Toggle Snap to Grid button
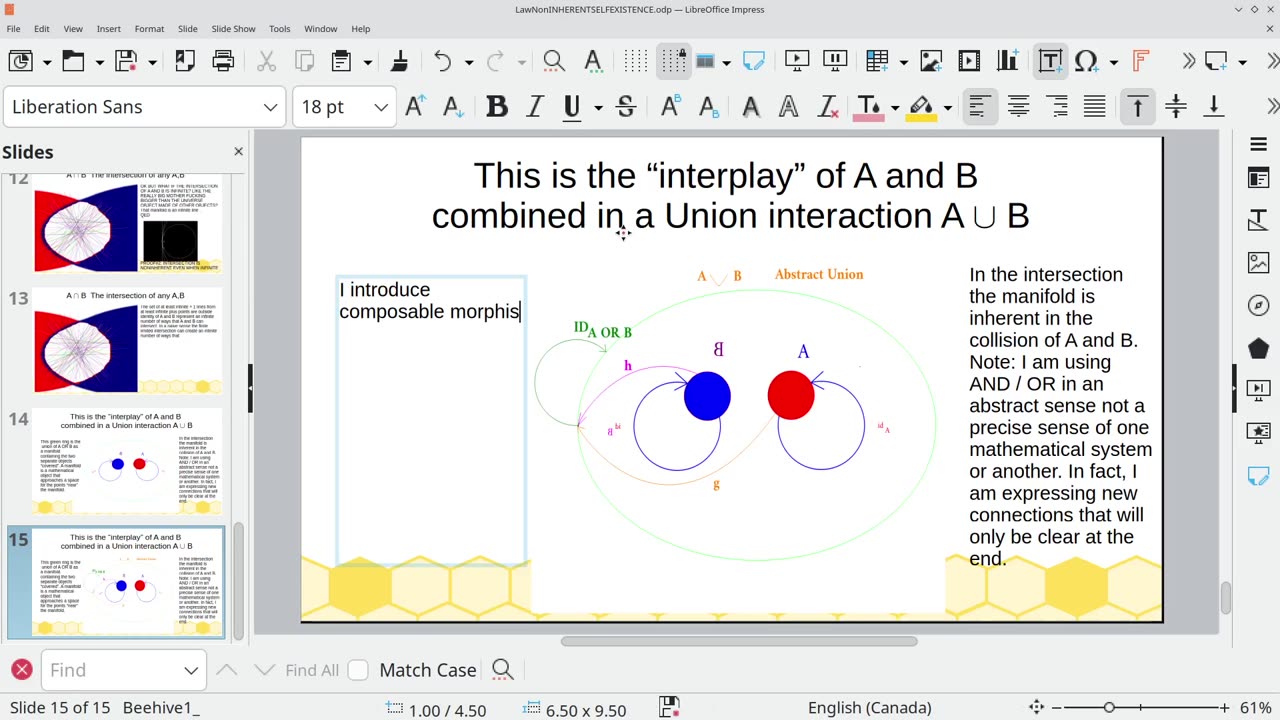 click(674, 61)
